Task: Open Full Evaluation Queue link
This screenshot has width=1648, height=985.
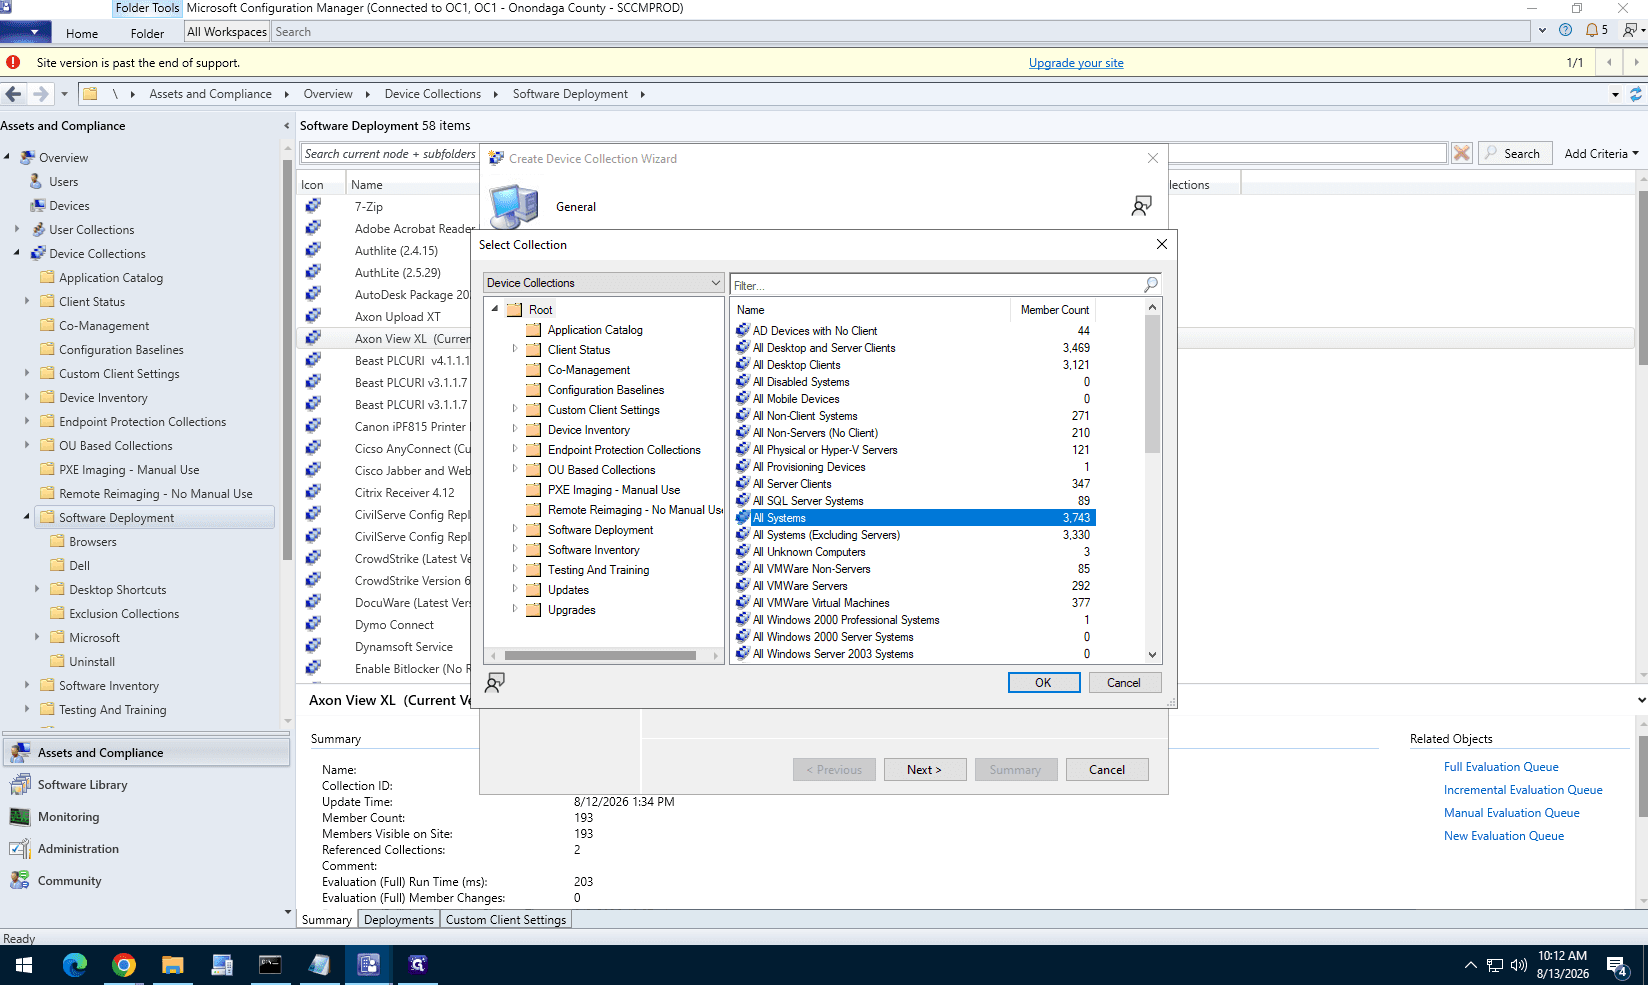Action: 1501,767
